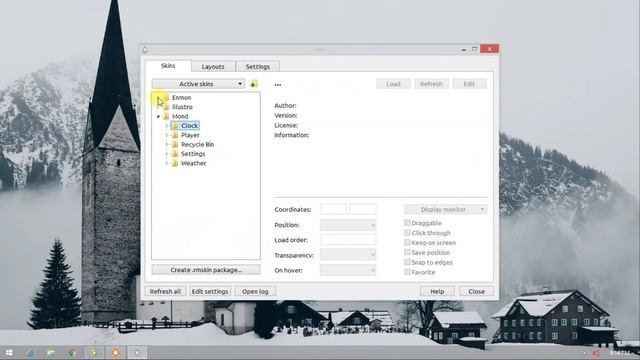Click the Edit button

[x=469, y=84]
